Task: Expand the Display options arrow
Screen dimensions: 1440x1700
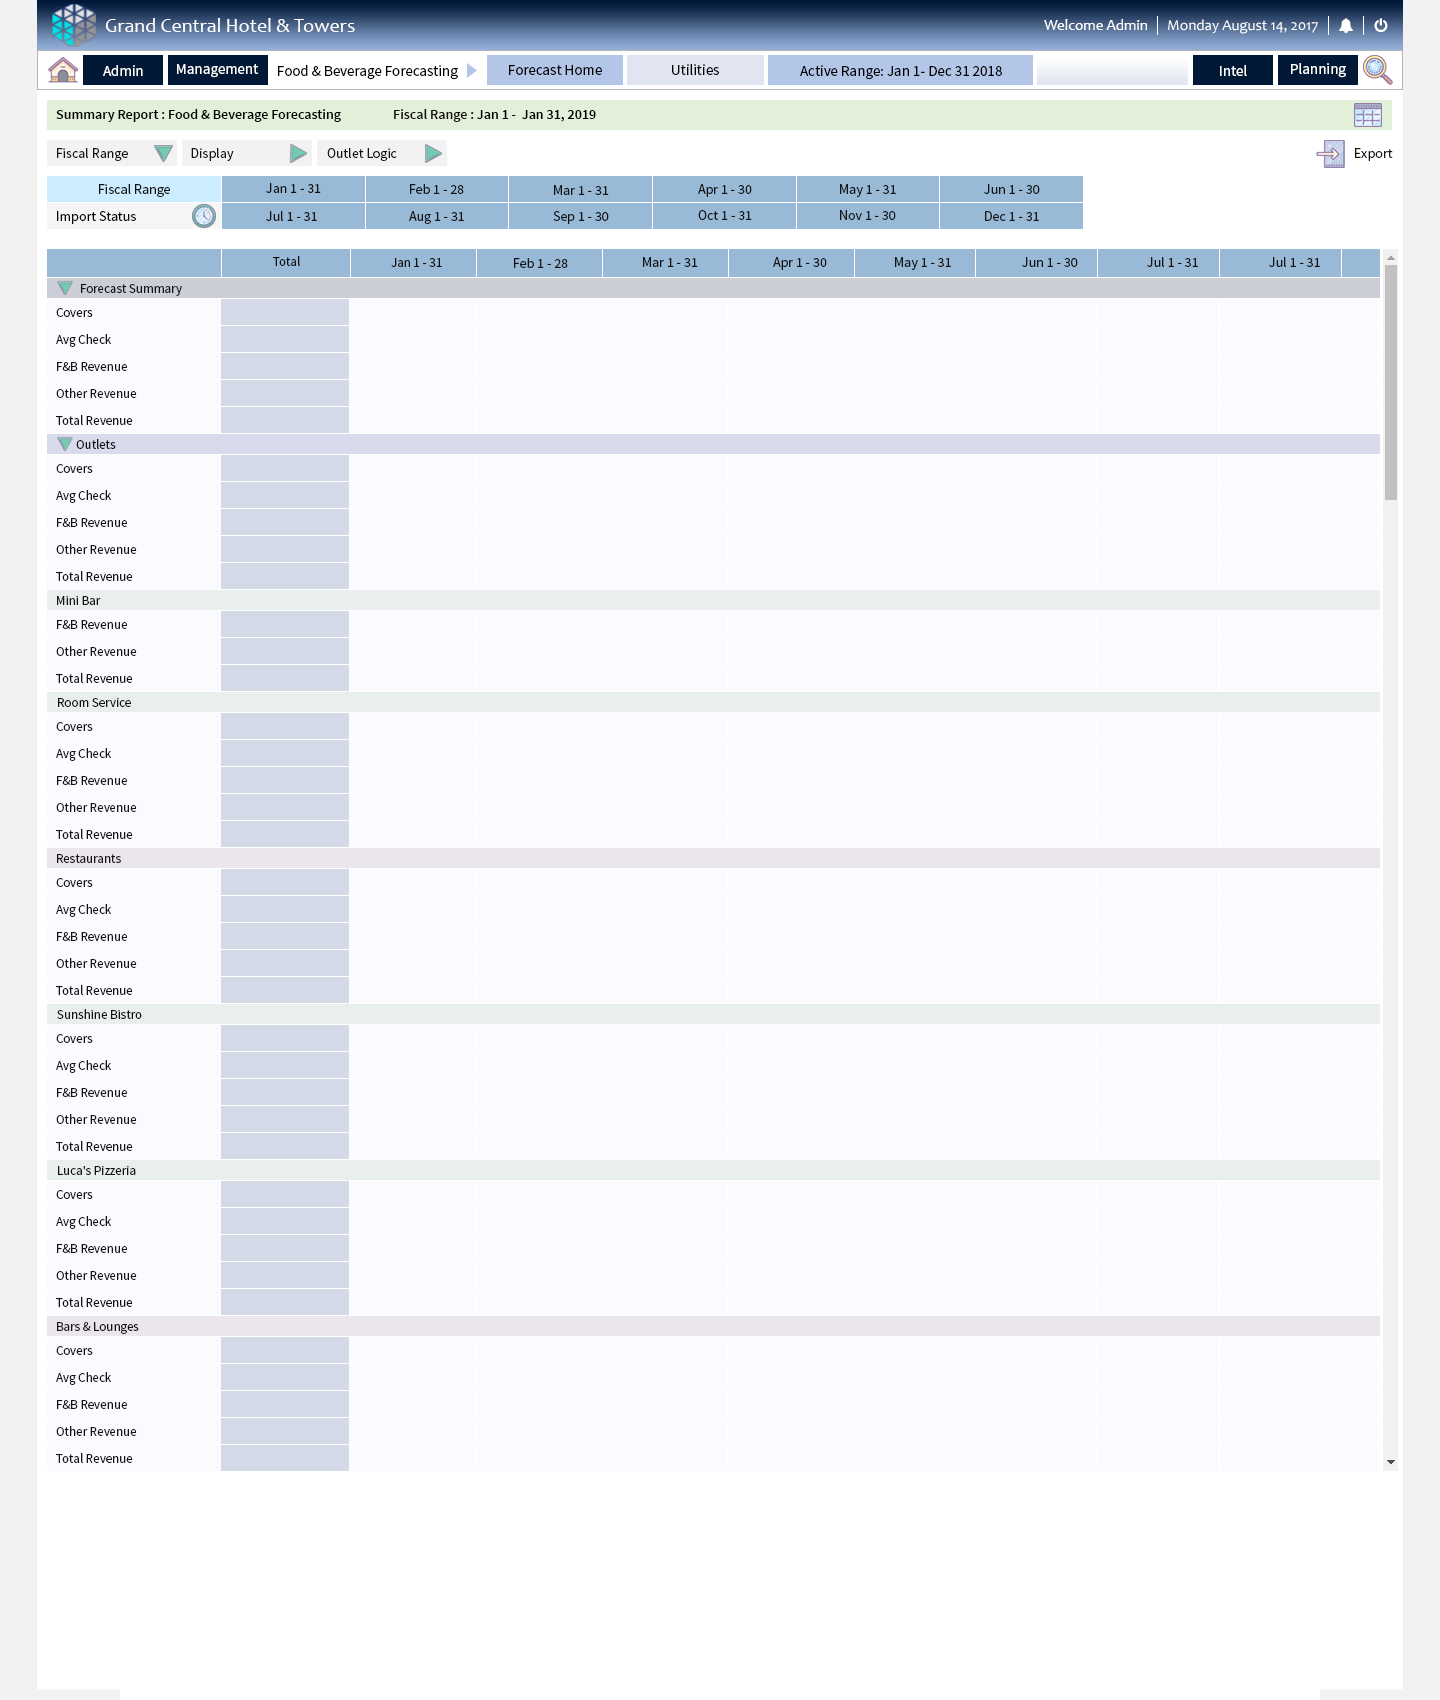Action: [x=298, y=154]
